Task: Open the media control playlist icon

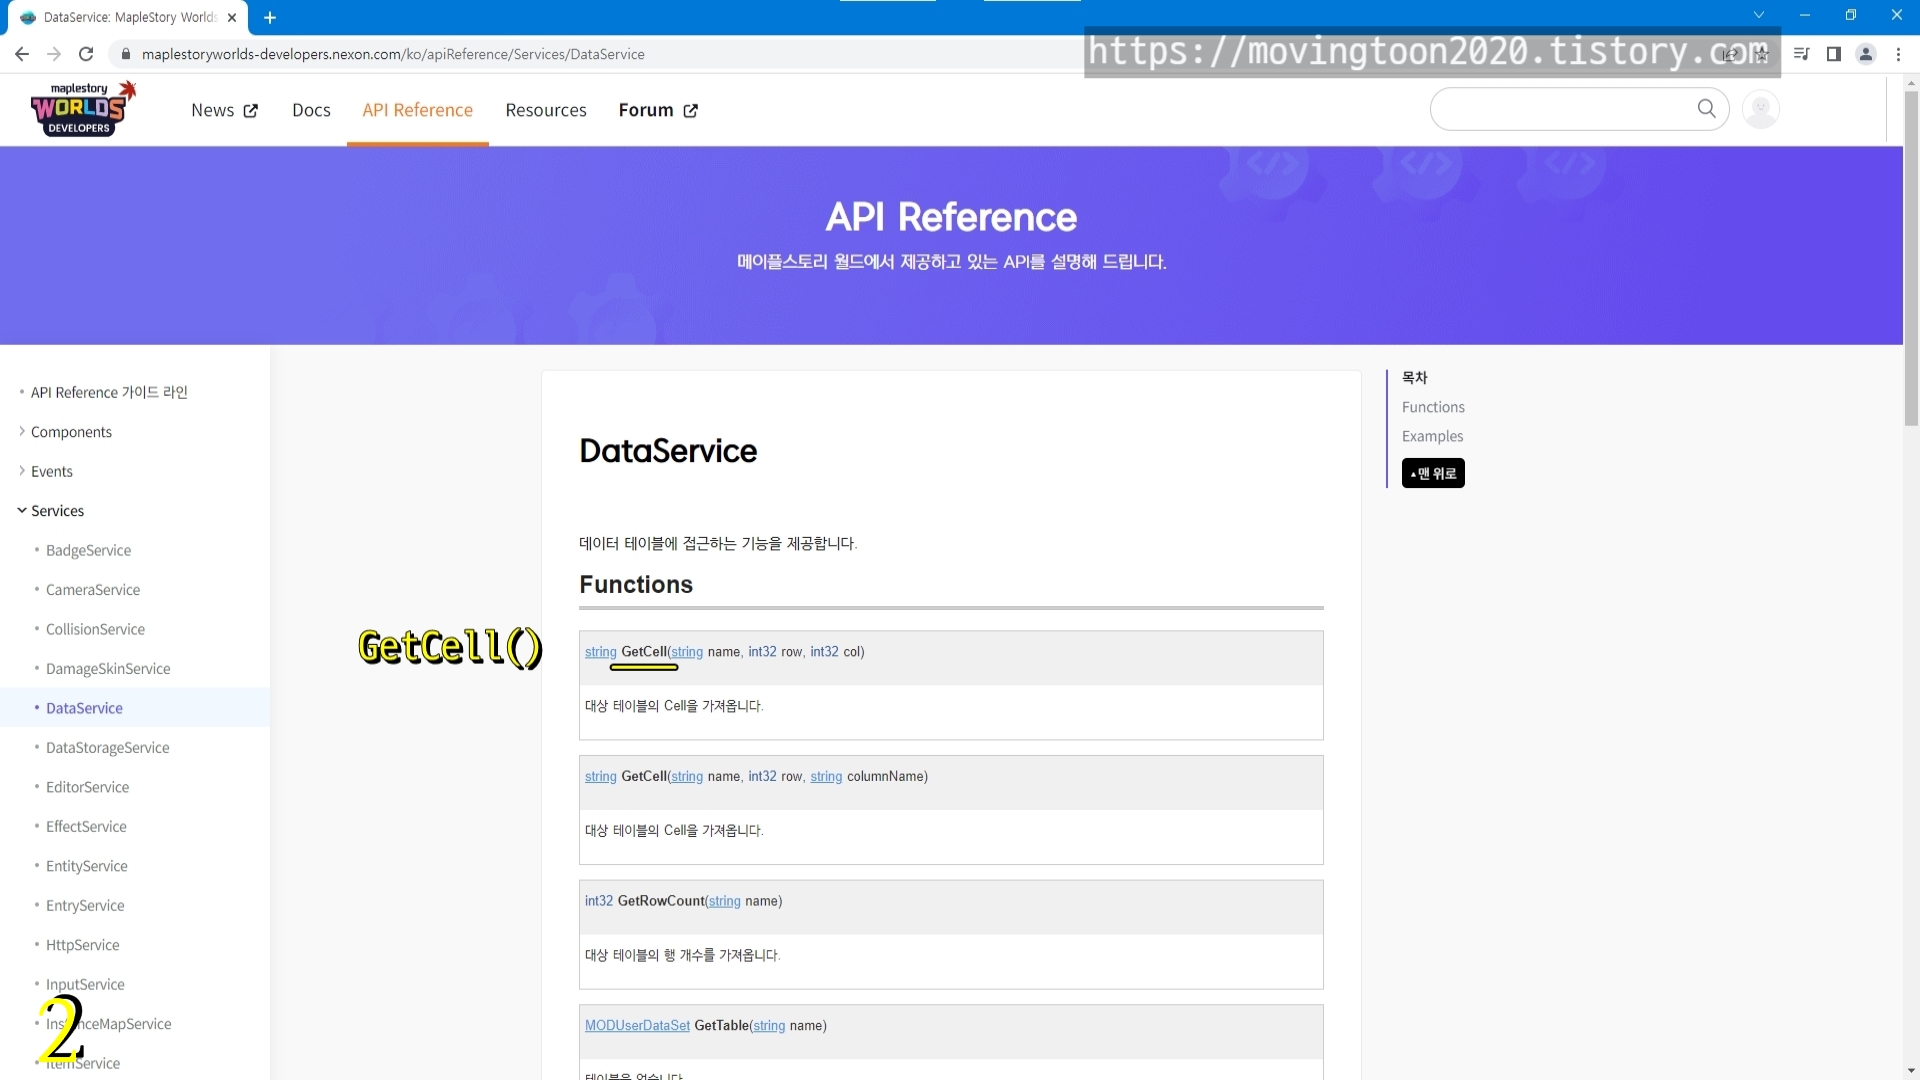Action: [1801, 54]
